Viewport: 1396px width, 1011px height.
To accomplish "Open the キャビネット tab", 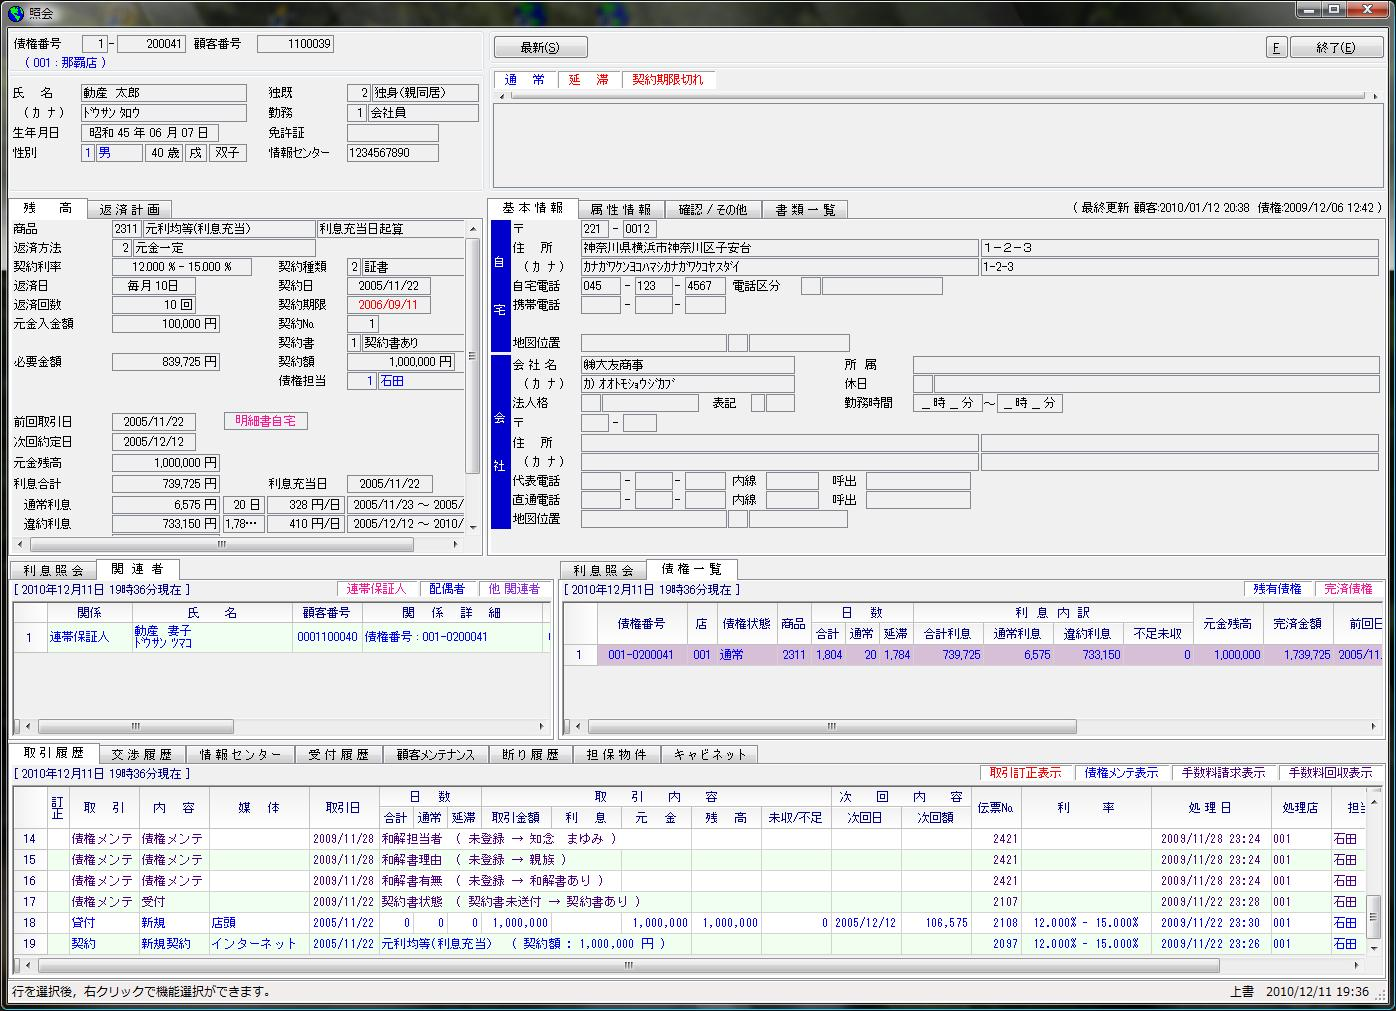I will click(x=709, y=755).
